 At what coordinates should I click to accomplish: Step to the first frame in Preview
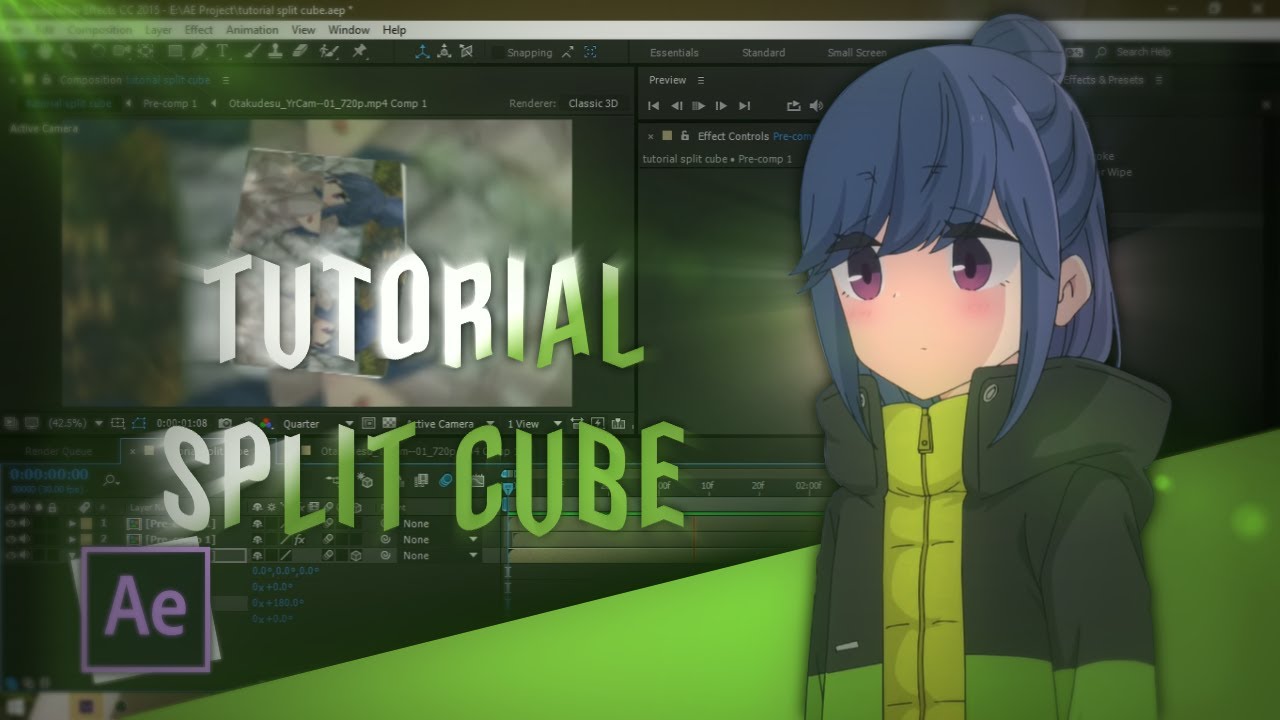[653, 105]
